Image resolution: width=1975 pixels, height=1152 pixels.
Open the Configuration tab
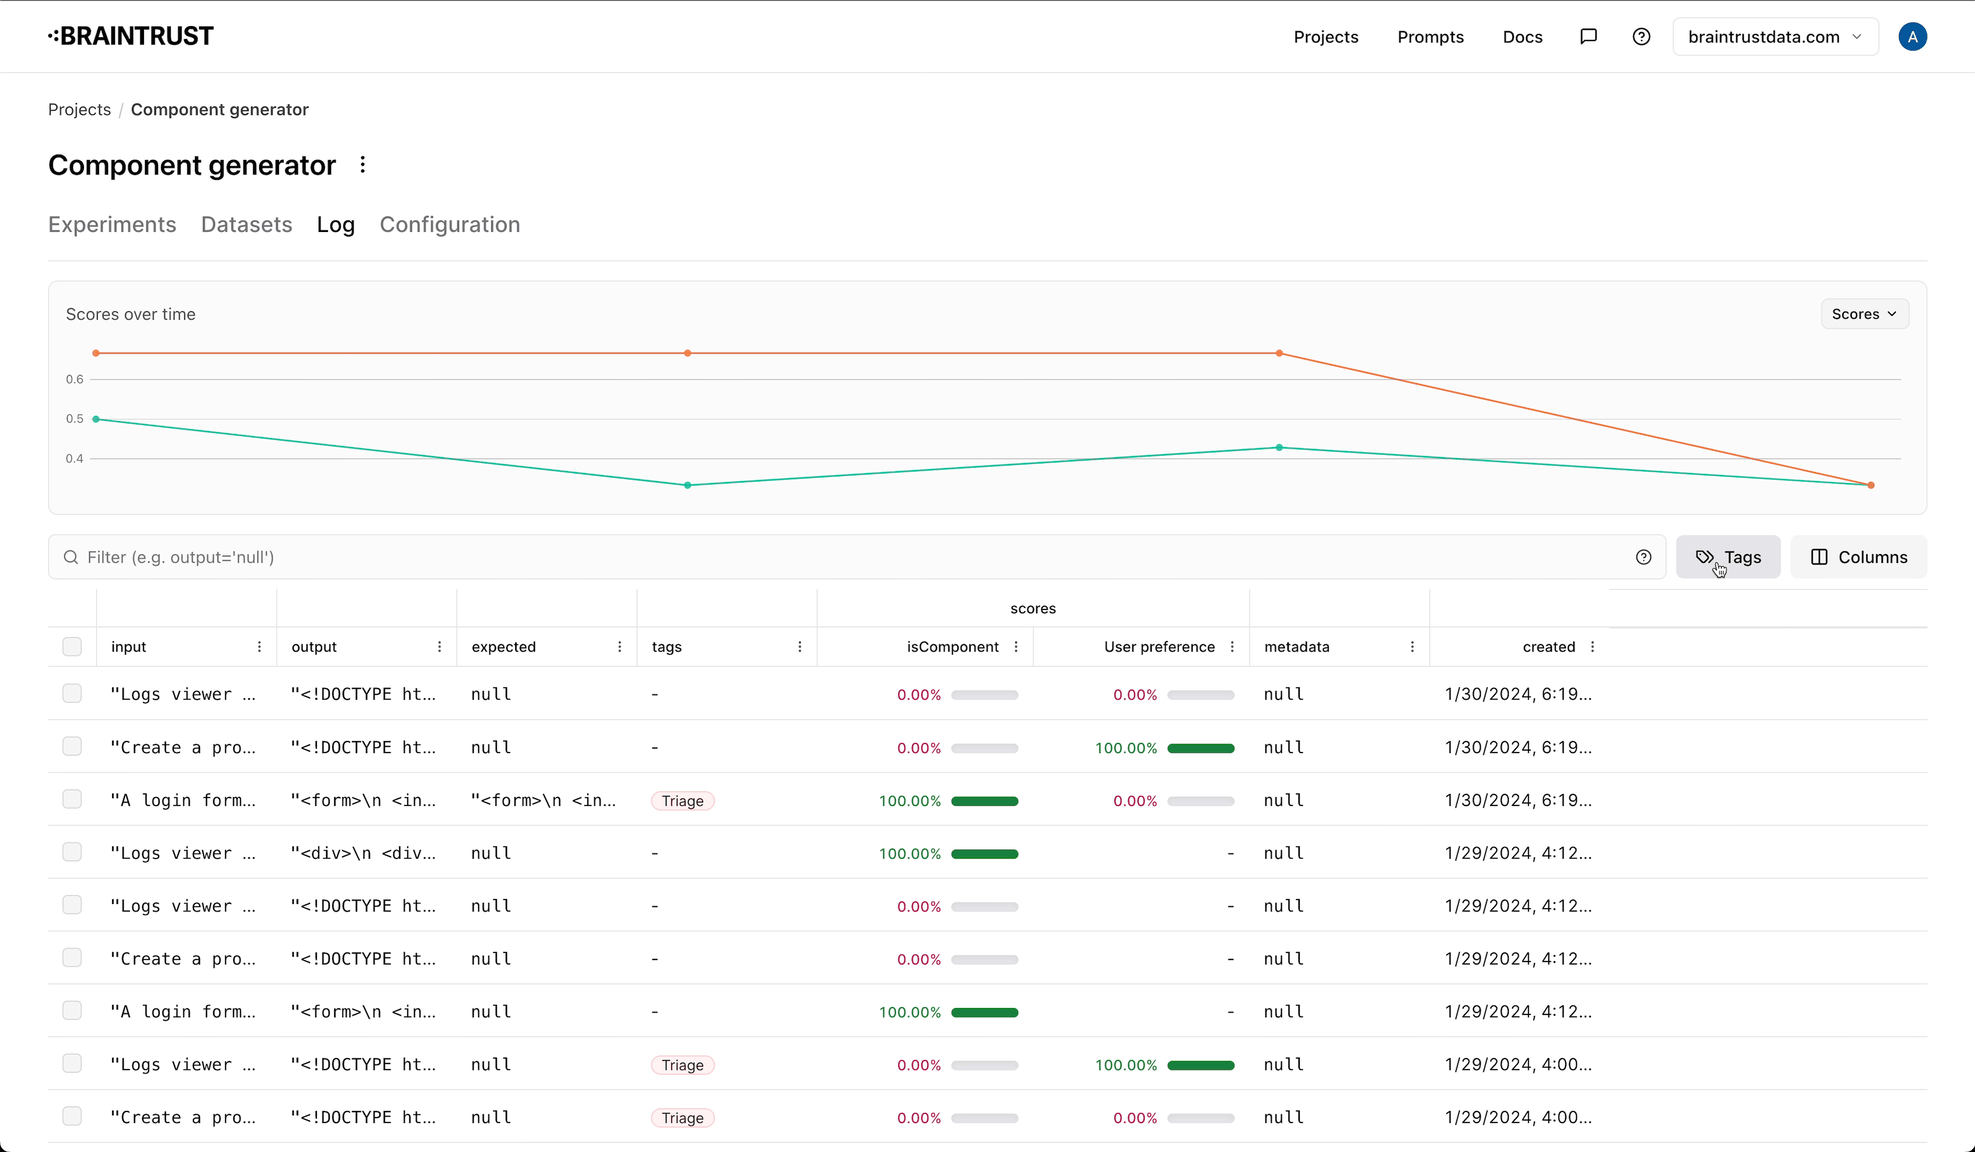point(449,225)
